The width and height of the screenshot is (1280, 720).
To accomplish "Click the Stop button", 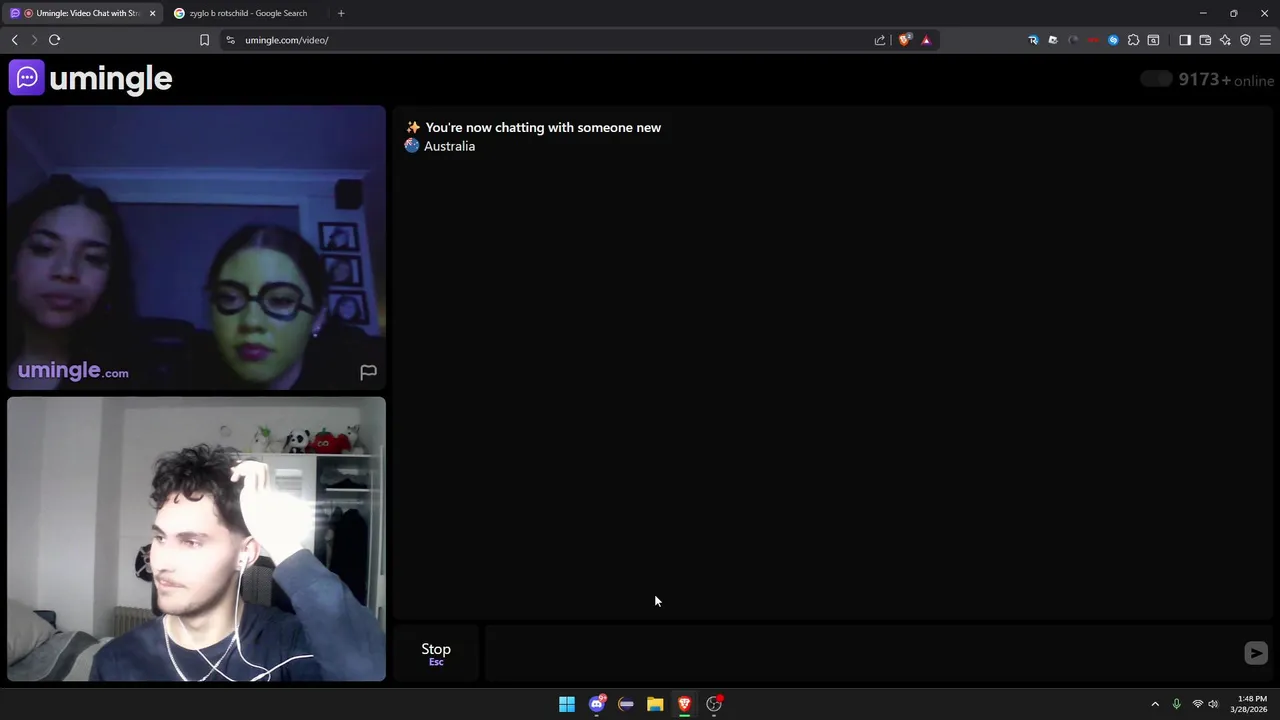I will 436,654.
